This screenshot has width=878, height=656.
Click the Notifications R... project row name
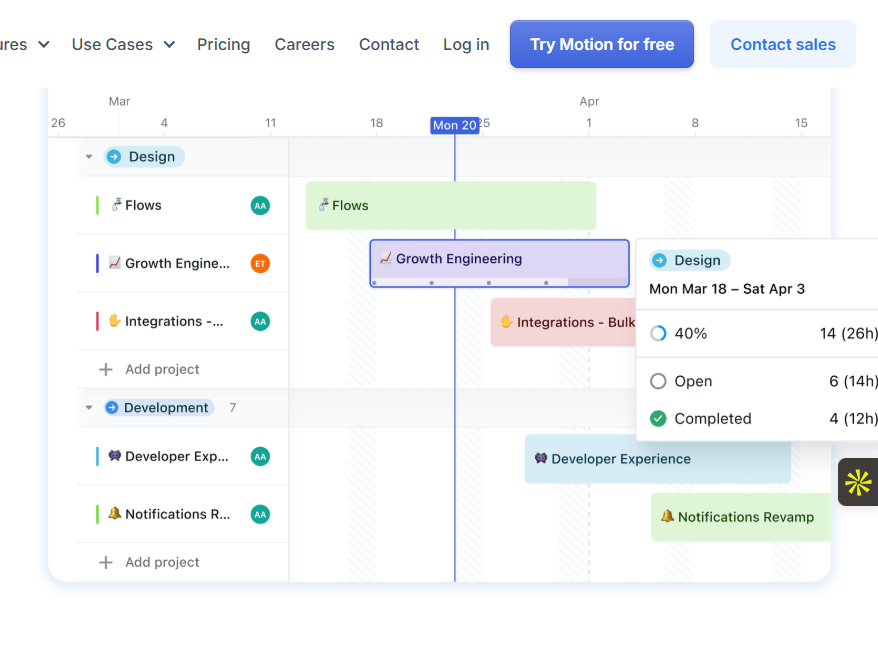point(178,514)
